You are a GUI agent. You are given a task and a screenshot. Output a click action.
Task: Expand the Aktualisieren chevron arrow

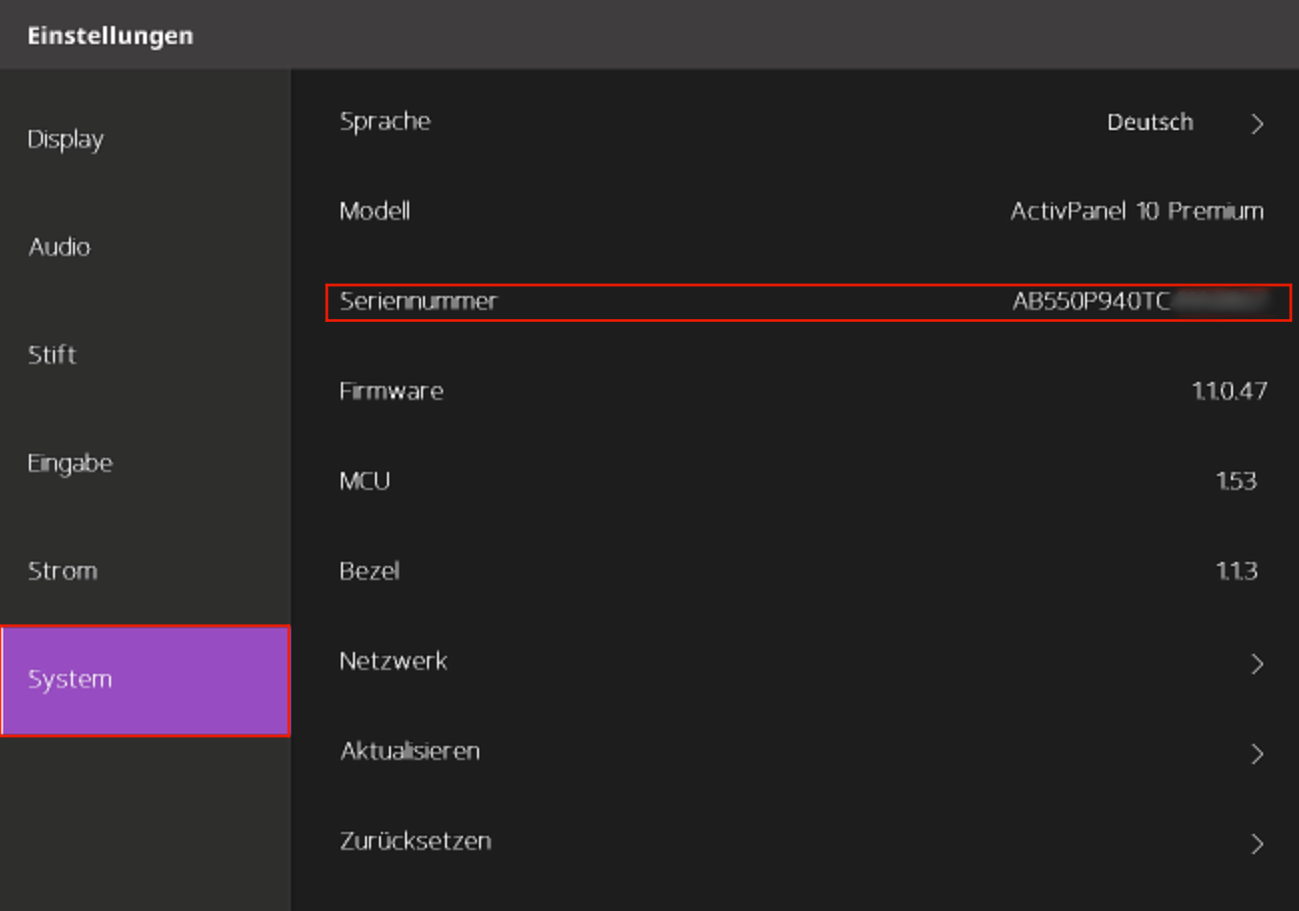(x=1257, y=753)
